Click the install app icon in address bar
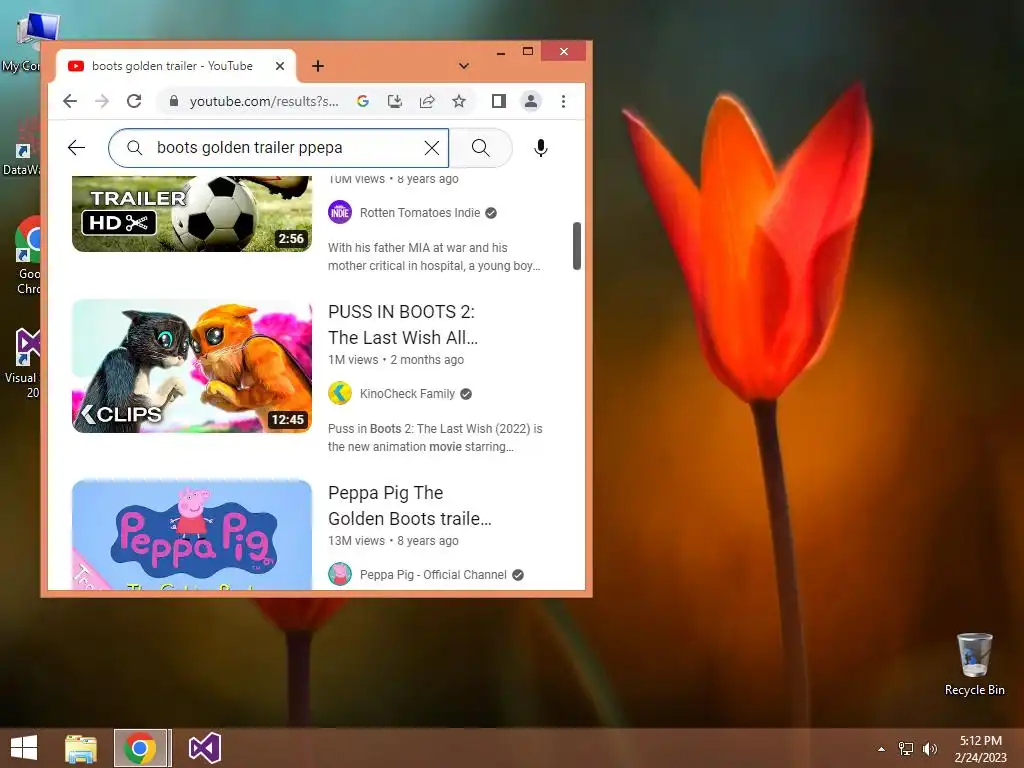 point(394,101)
